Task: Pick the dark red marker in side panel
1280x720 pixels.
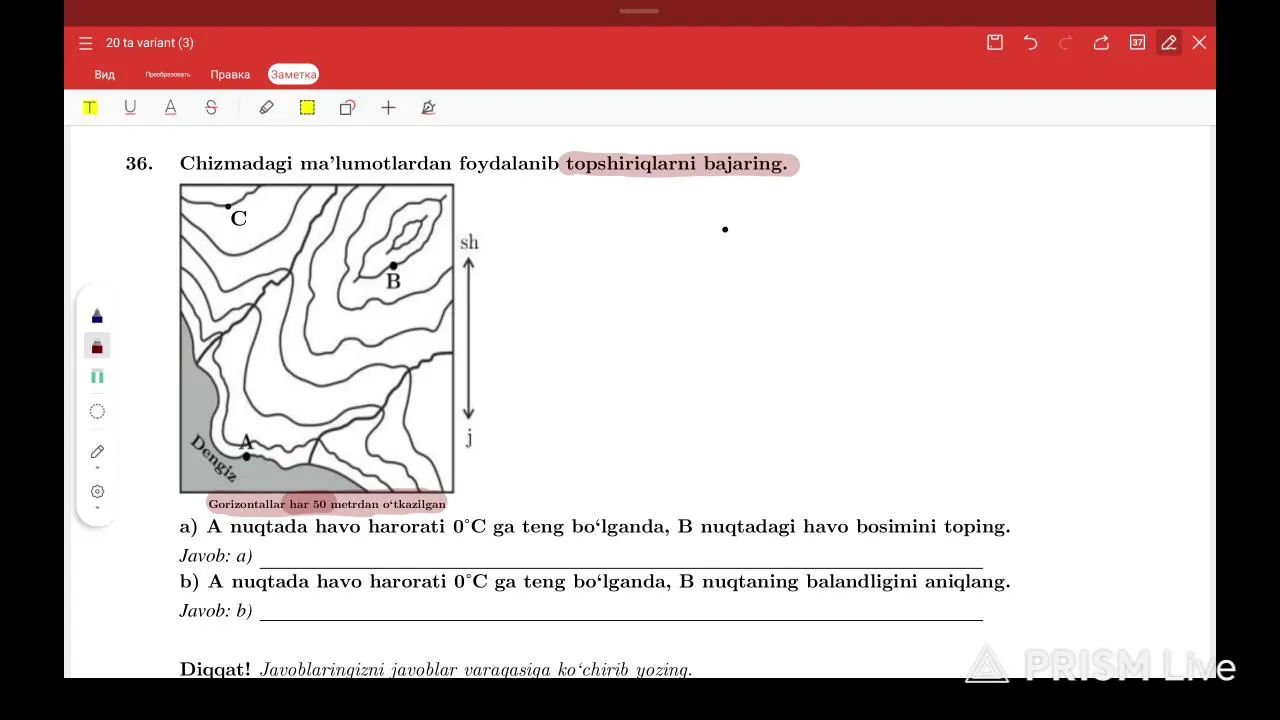Action: tap(97, 346)
